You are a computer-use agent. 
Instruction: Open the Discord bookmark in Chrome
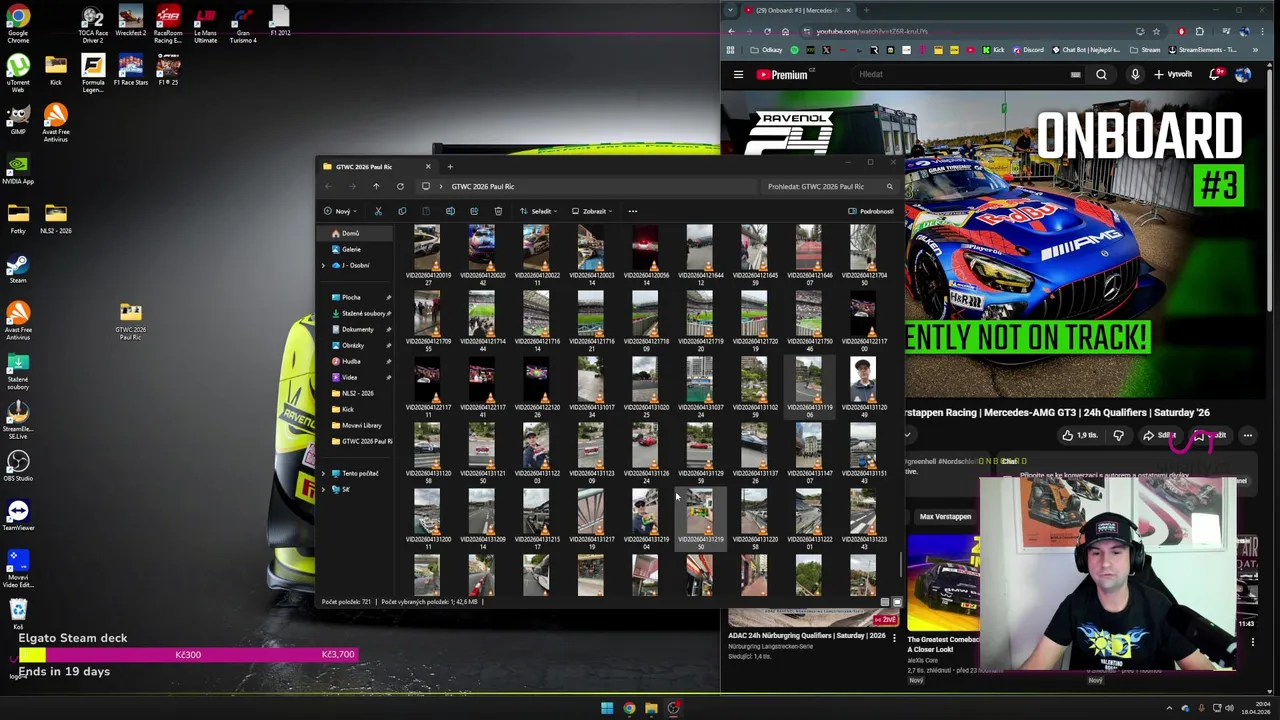coord(1028,50)
